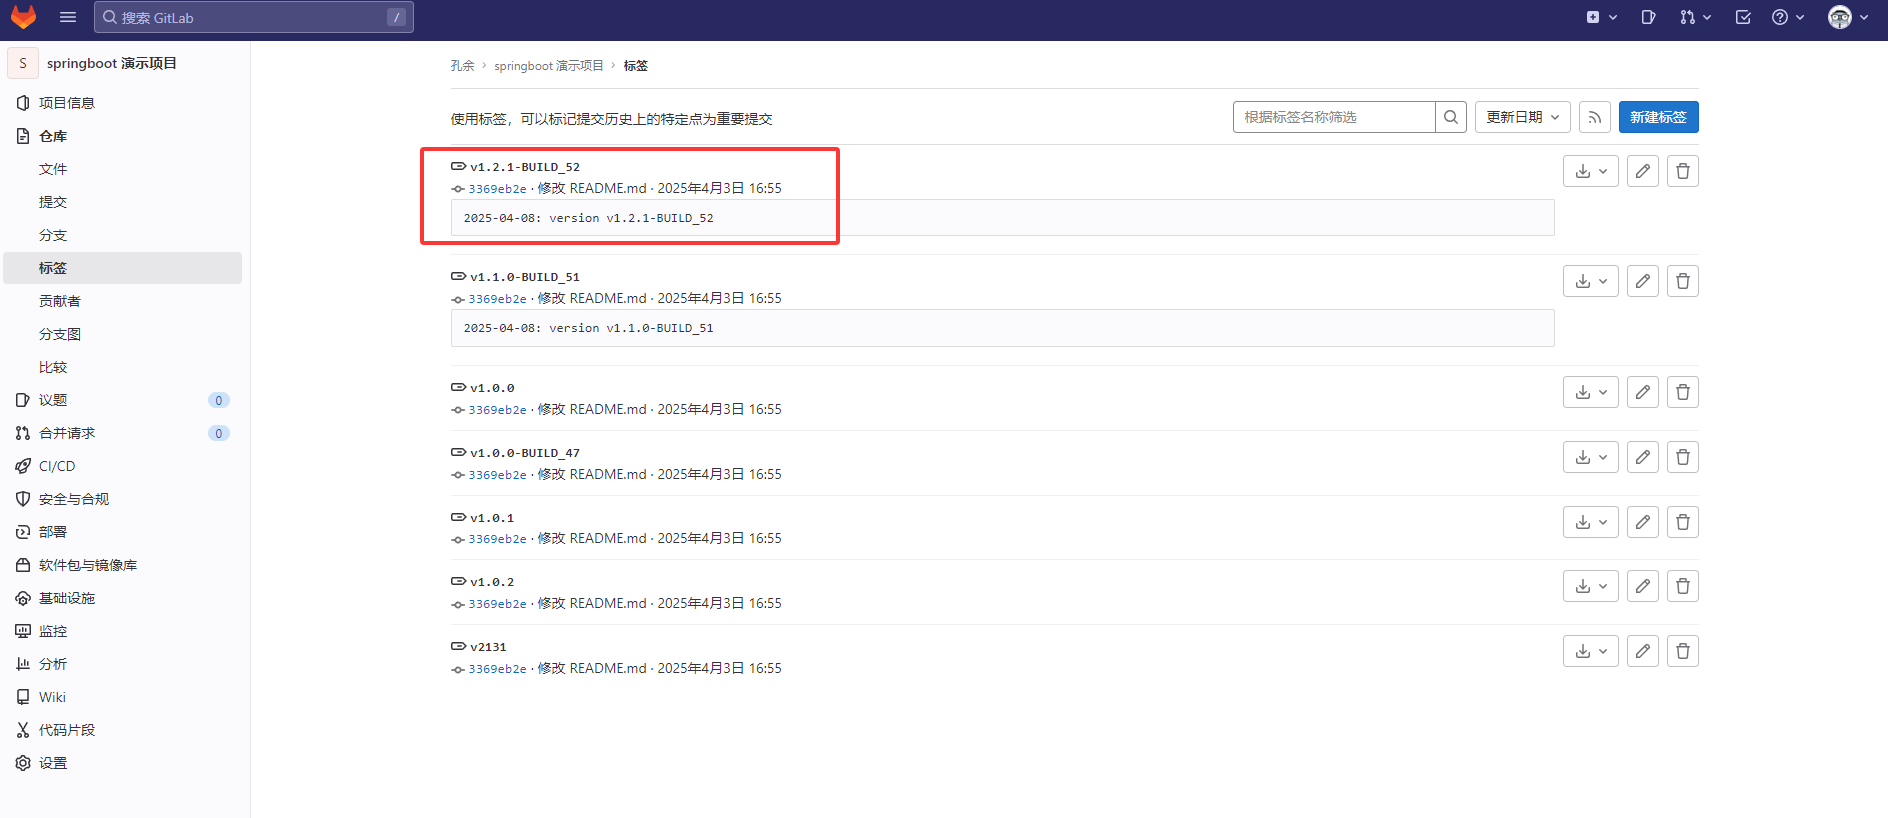This screenshot has width=1888, height=818.
Task: Open 分支 in the repository sidebar
Action: [53, 235]
